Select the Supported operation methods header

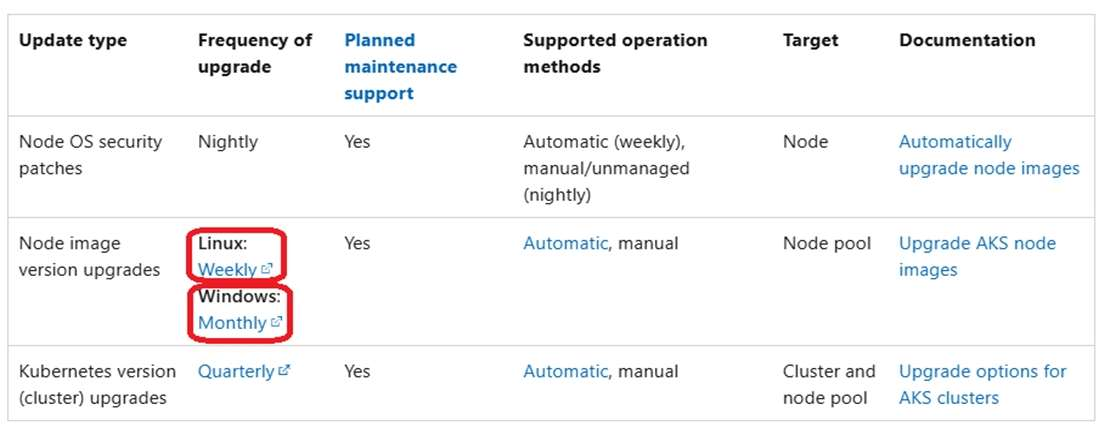point(614,54)
